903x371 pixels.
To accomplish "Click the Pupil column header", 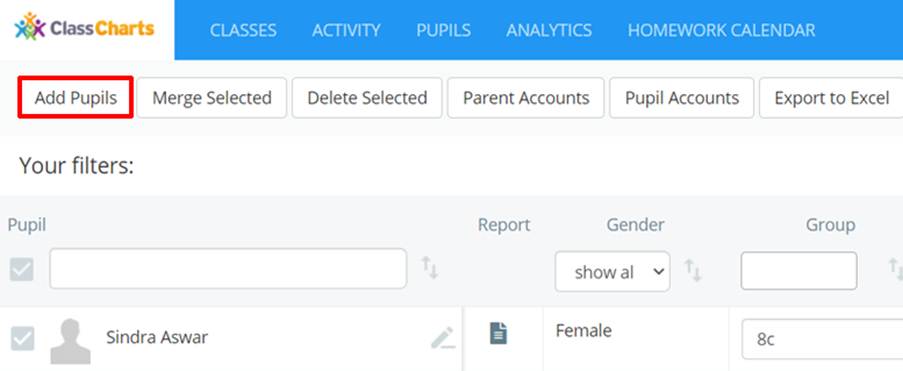I will click(26, 225).
